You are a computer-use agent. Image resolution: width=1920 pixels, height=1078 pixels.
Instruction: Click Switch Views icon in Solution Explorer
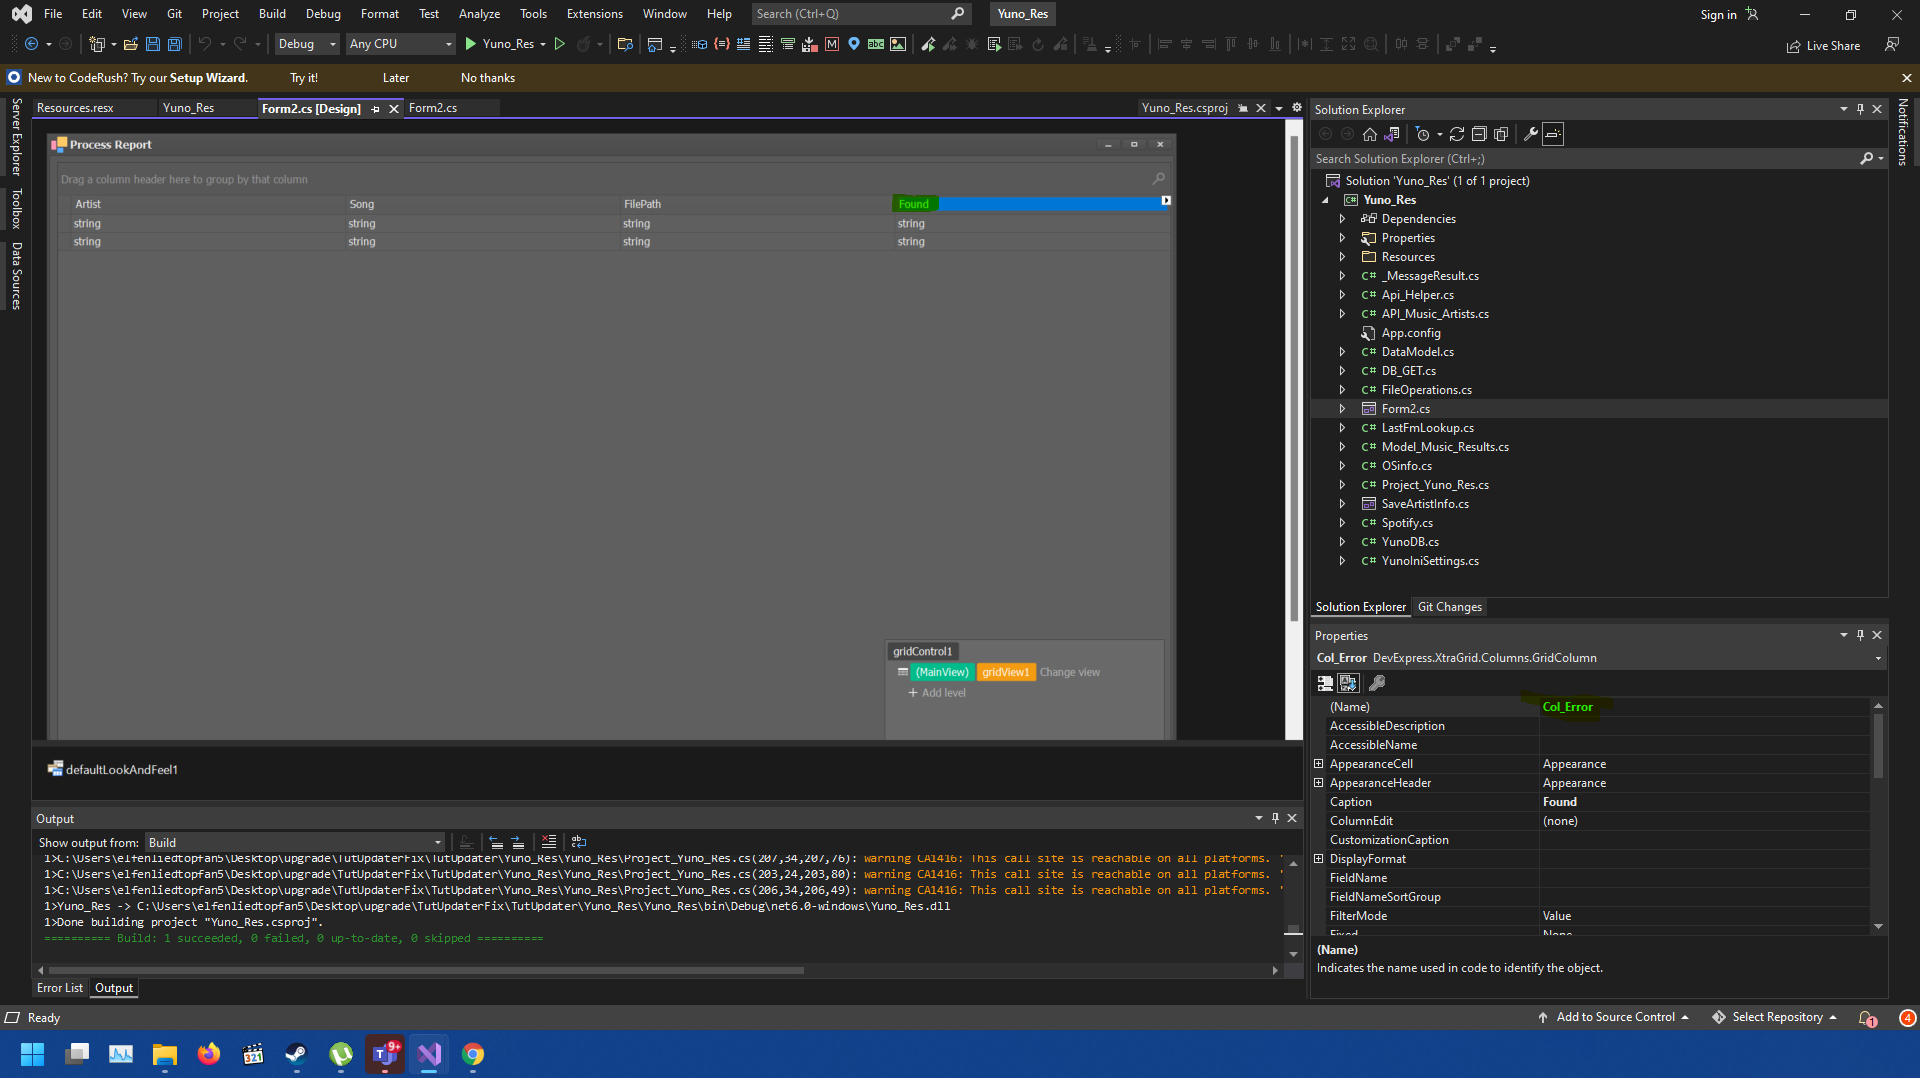pos(1392,134)
